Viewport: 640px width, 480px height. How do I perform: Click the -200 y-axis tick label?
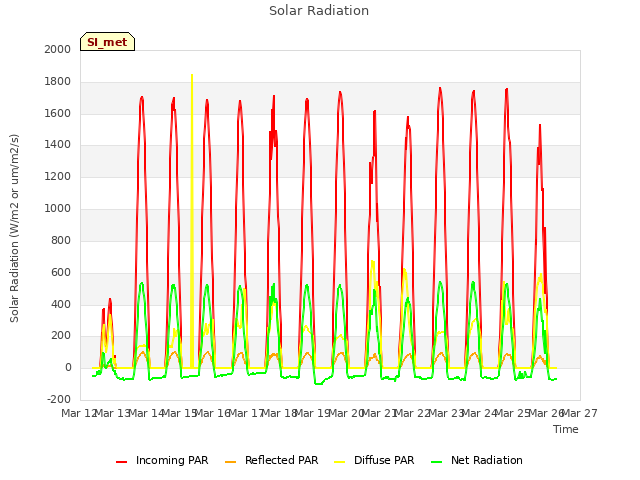59,400
